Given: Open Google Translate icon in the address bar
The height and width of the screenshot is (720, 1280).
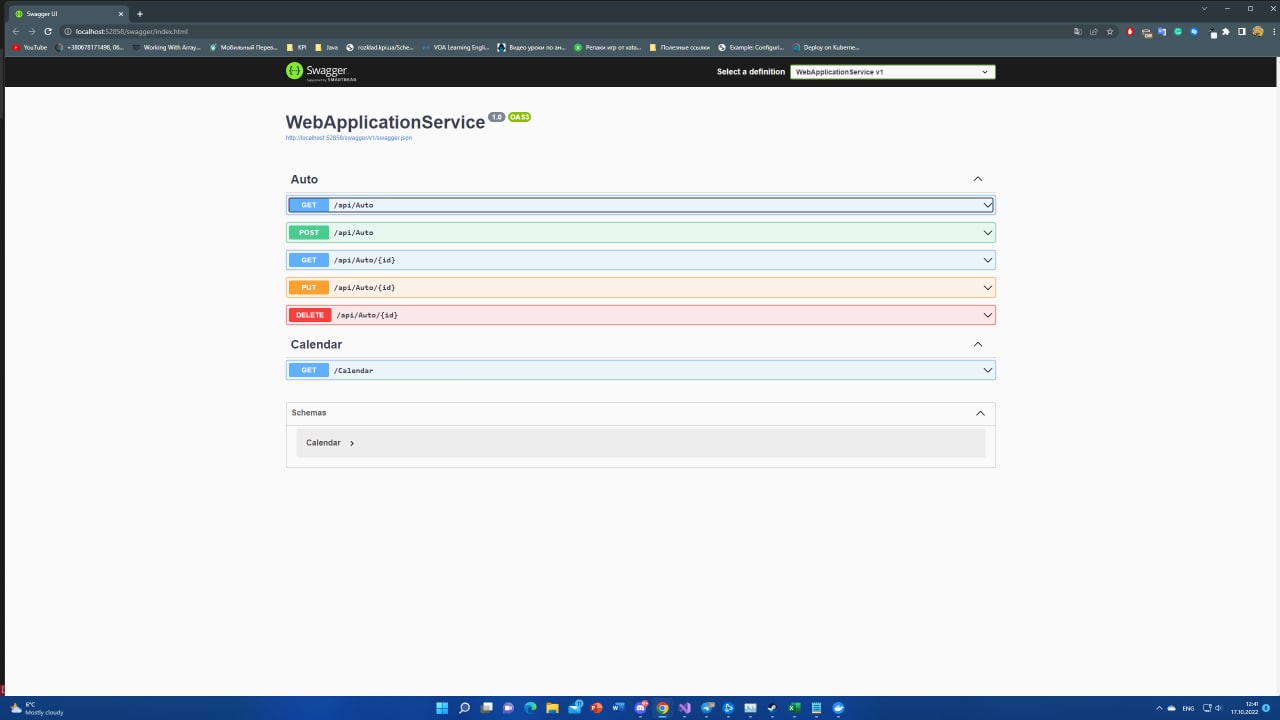Looking at the screenshot, I should coord(1079,31).
